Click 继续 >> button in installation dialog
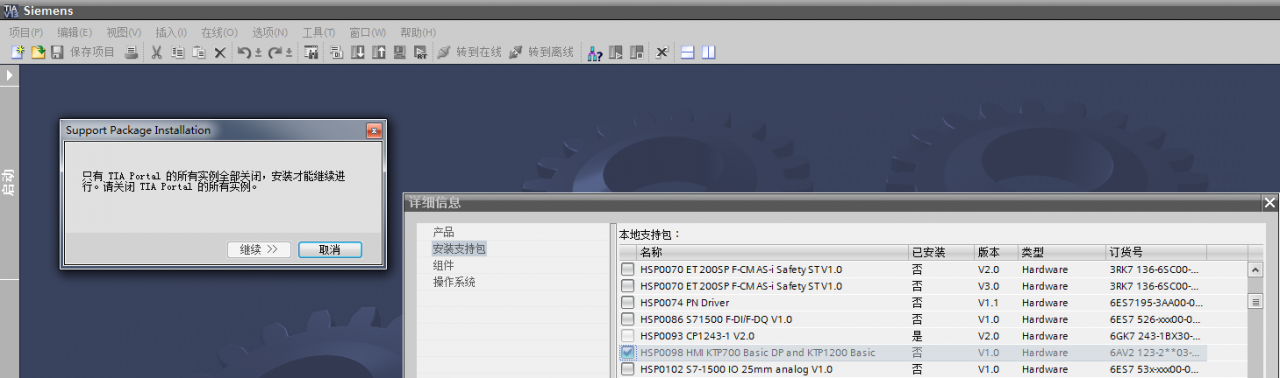The image size is (1280, 378). tap(259, 250)
